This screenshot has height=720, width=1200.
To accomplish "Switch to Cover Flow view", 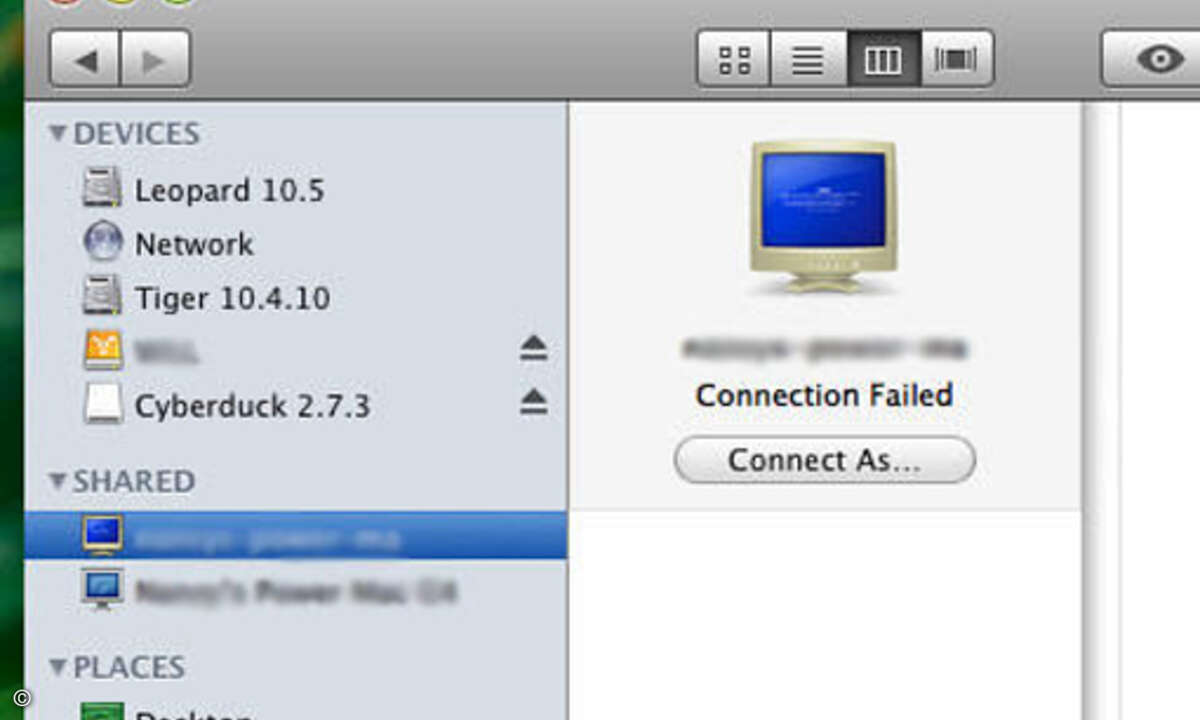I will click(956, 59).
